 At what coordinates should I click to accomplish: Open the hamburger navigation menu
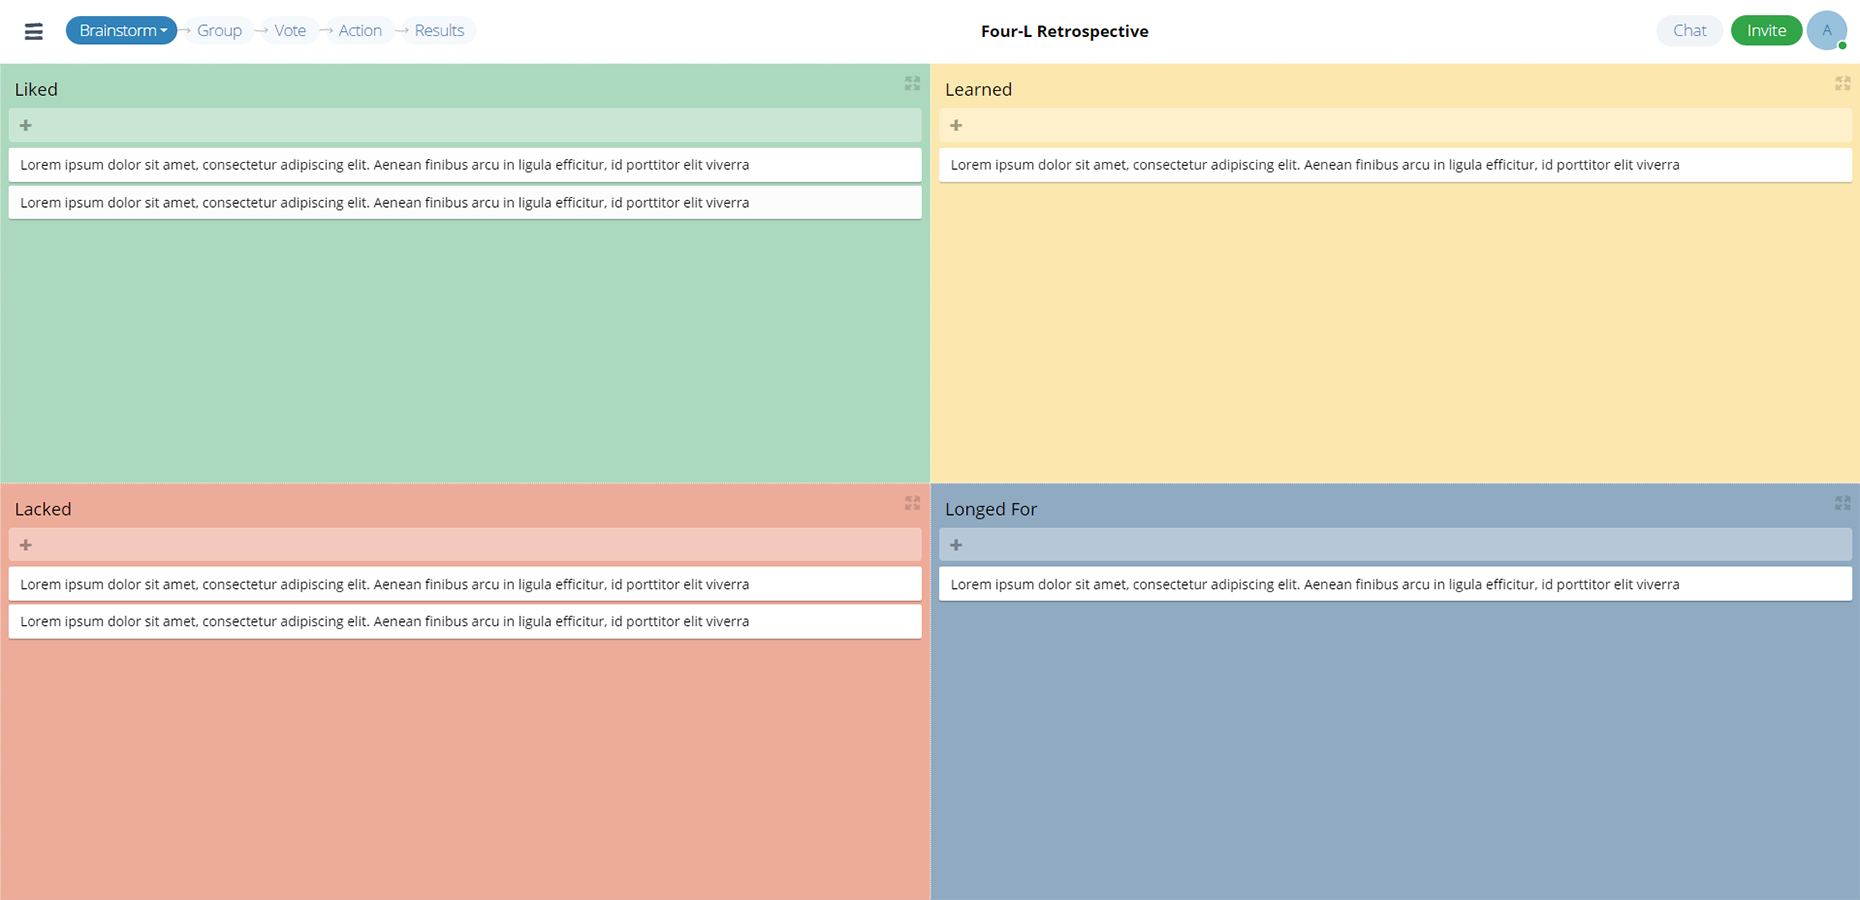33,30
